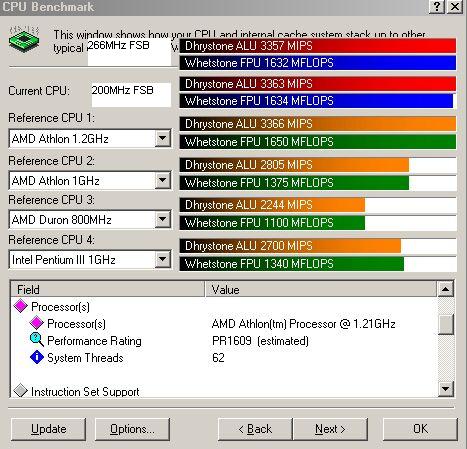The height and width of the screenshot is (449, 467).
Task: Select the 'PR1609 (estimated)' value
Action: click(x=260, y=341)
